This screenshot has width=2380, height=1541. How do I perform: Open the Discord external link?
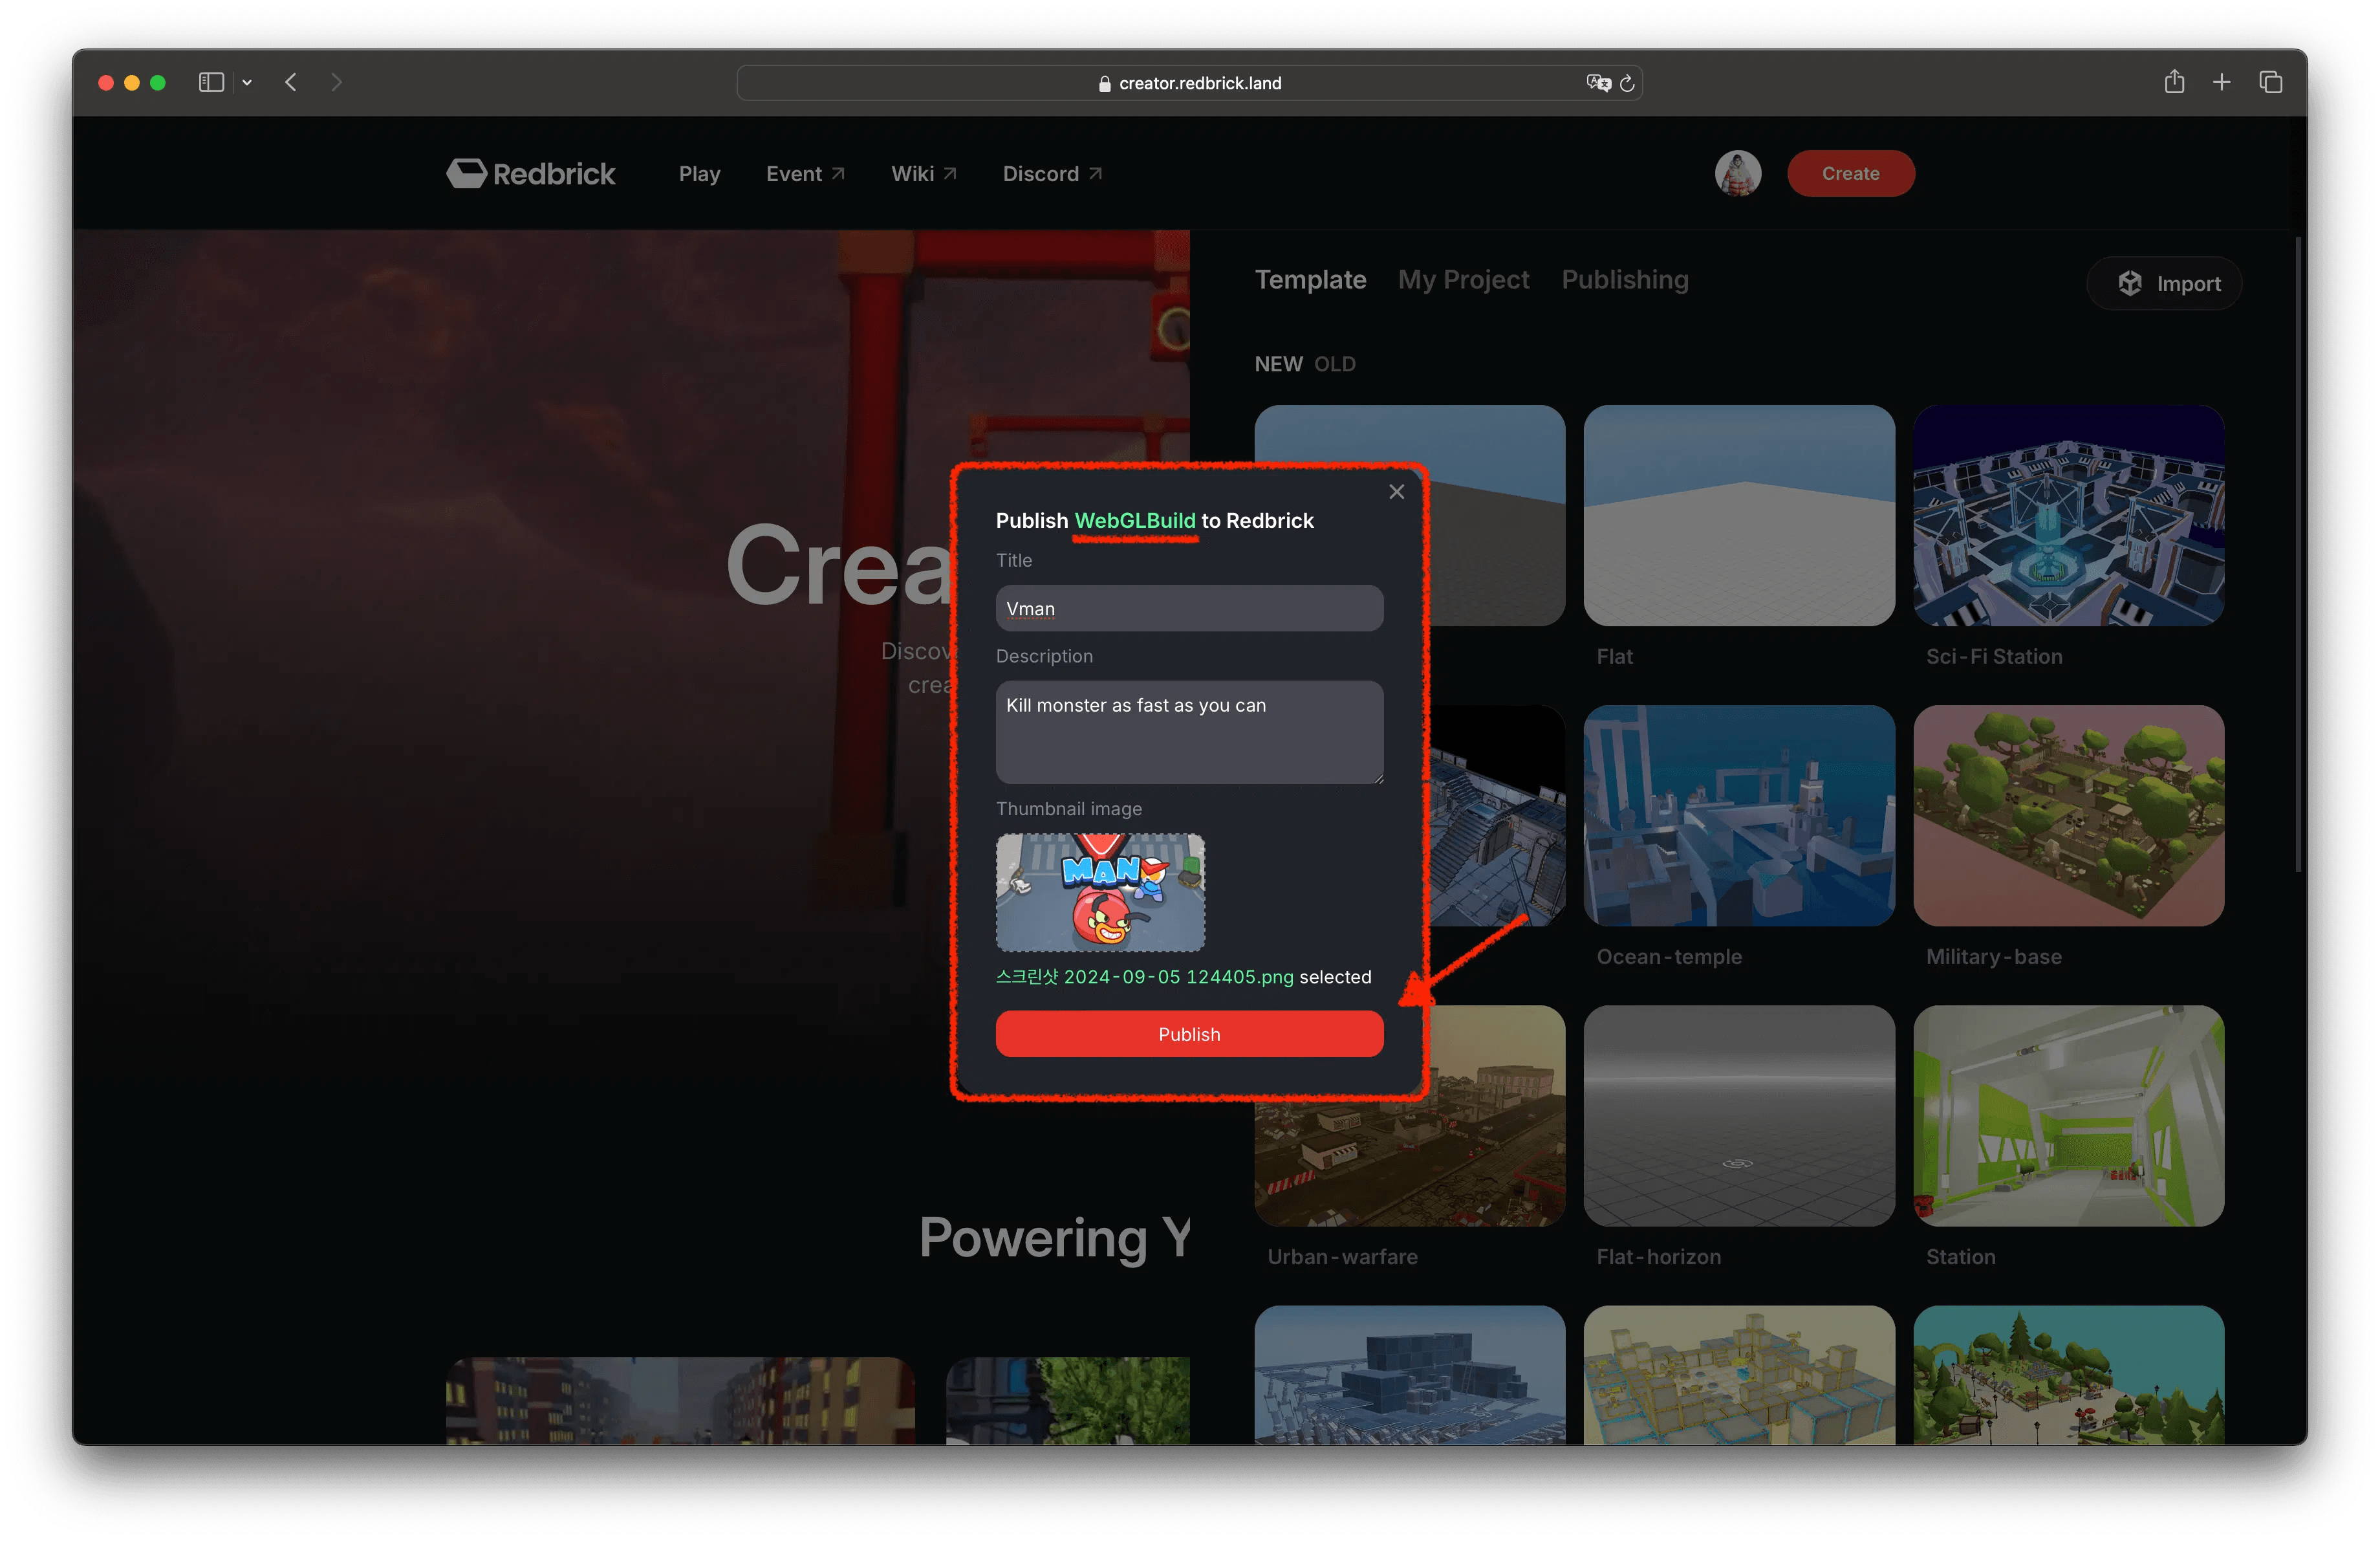pyautogui.click(x=1052, y=174)
